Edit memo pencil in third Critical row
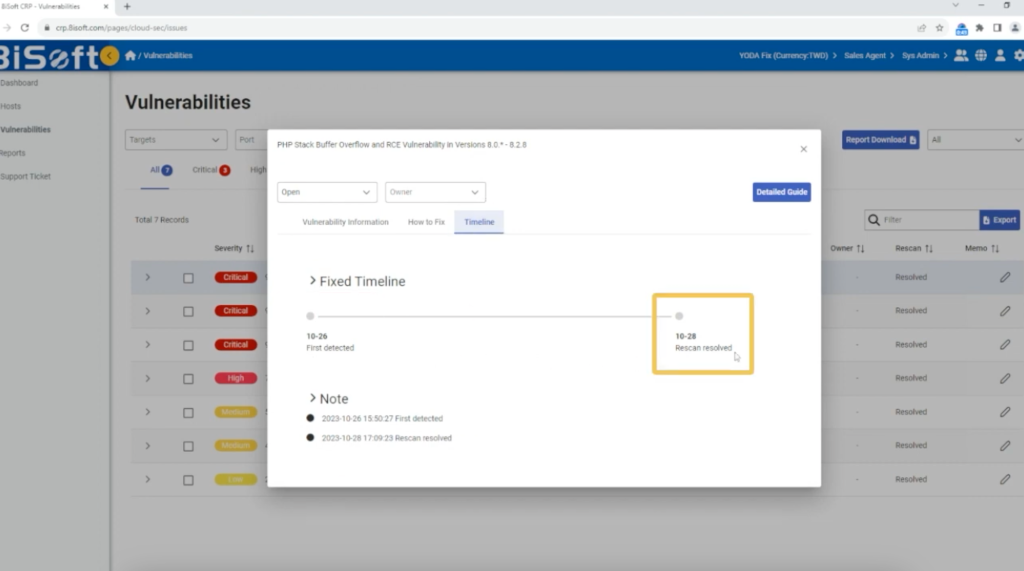 click(x=1004, y=344)
